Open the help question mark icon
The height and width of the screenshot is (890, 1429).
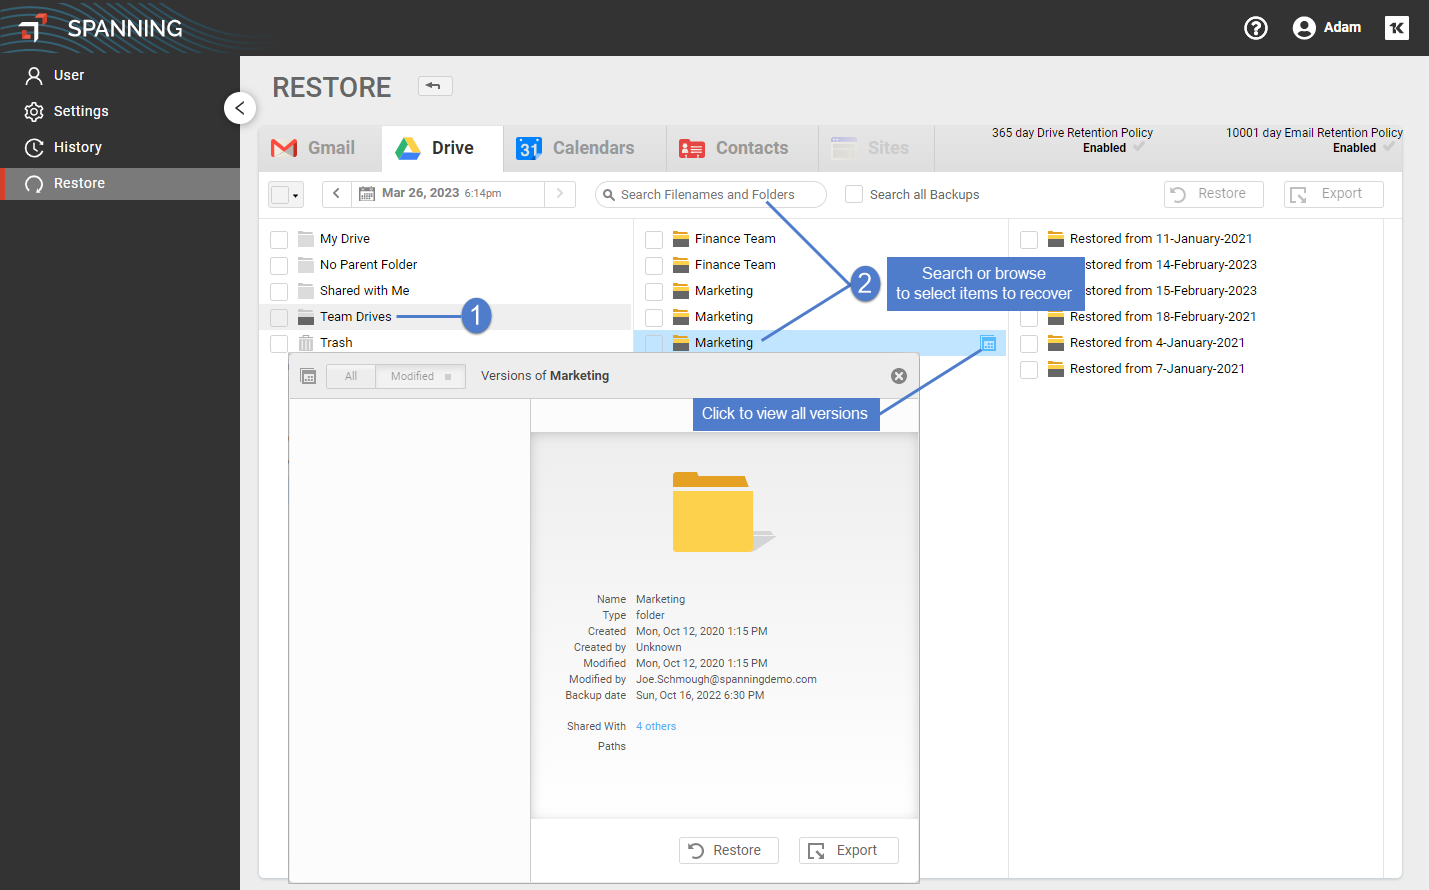click(1255, 28)
